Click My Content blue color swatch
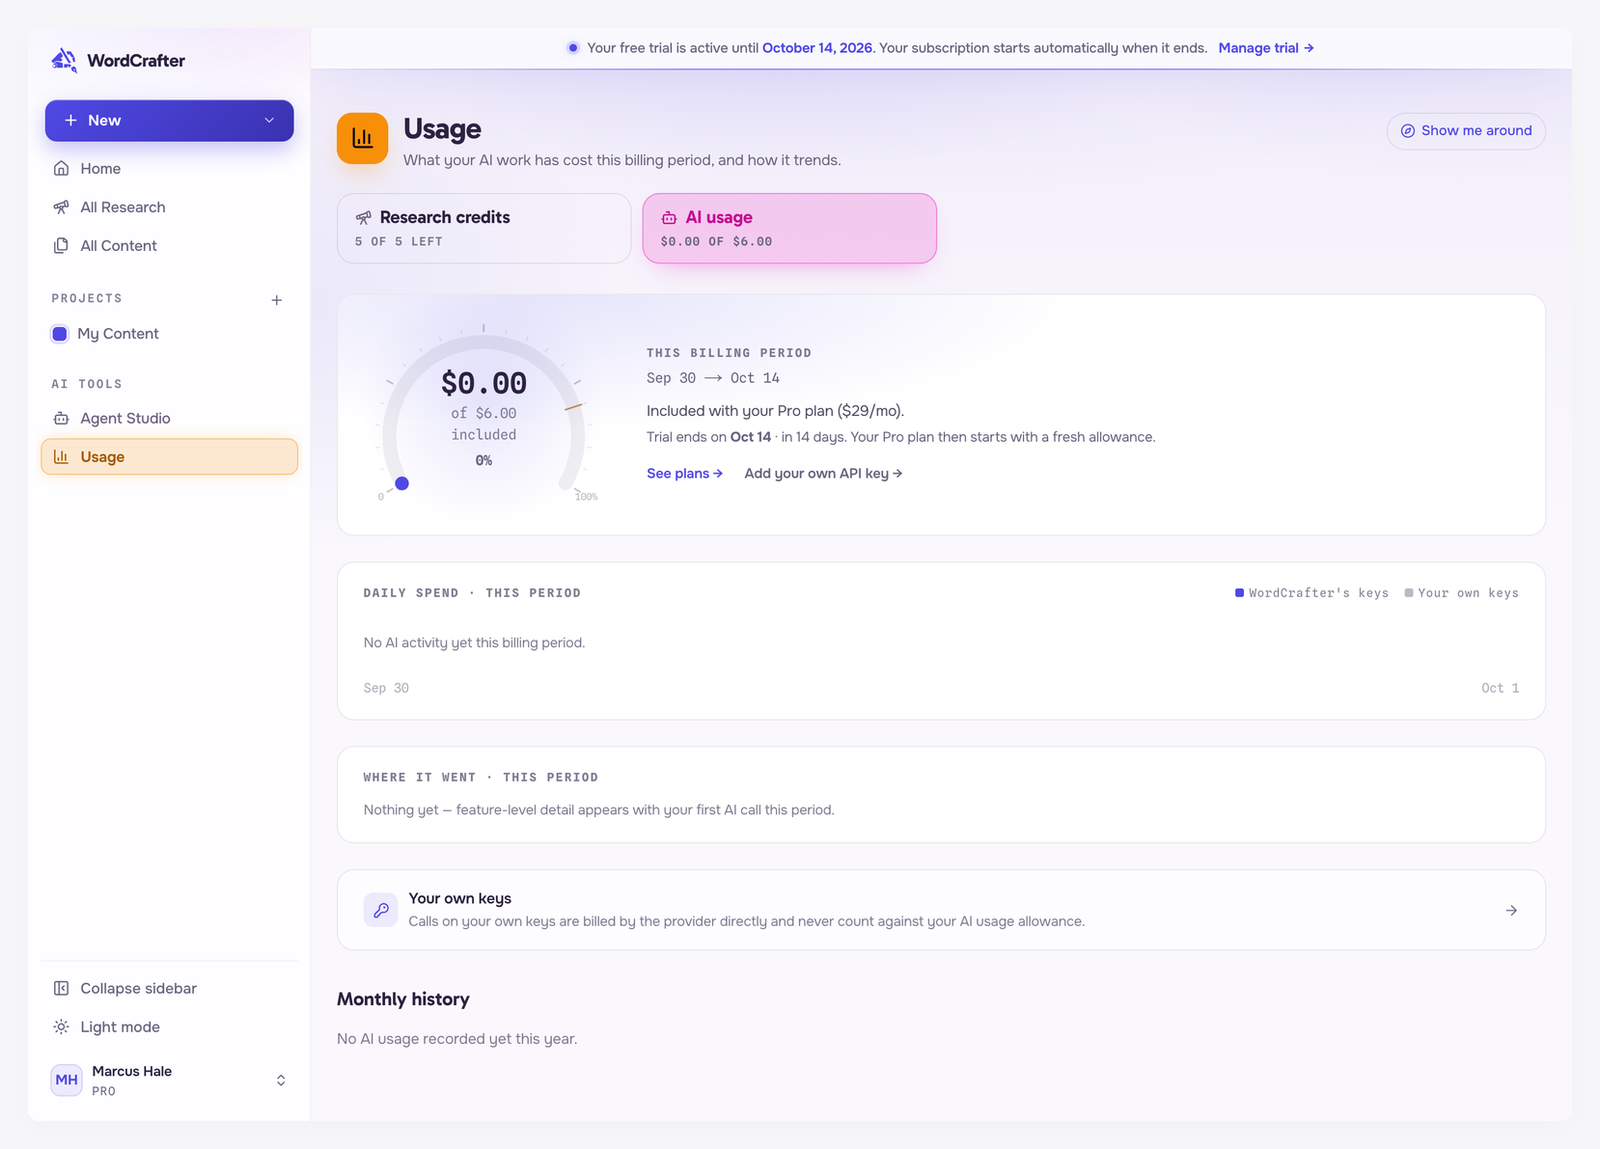The image size is (1600, 1149). point(60,334)
